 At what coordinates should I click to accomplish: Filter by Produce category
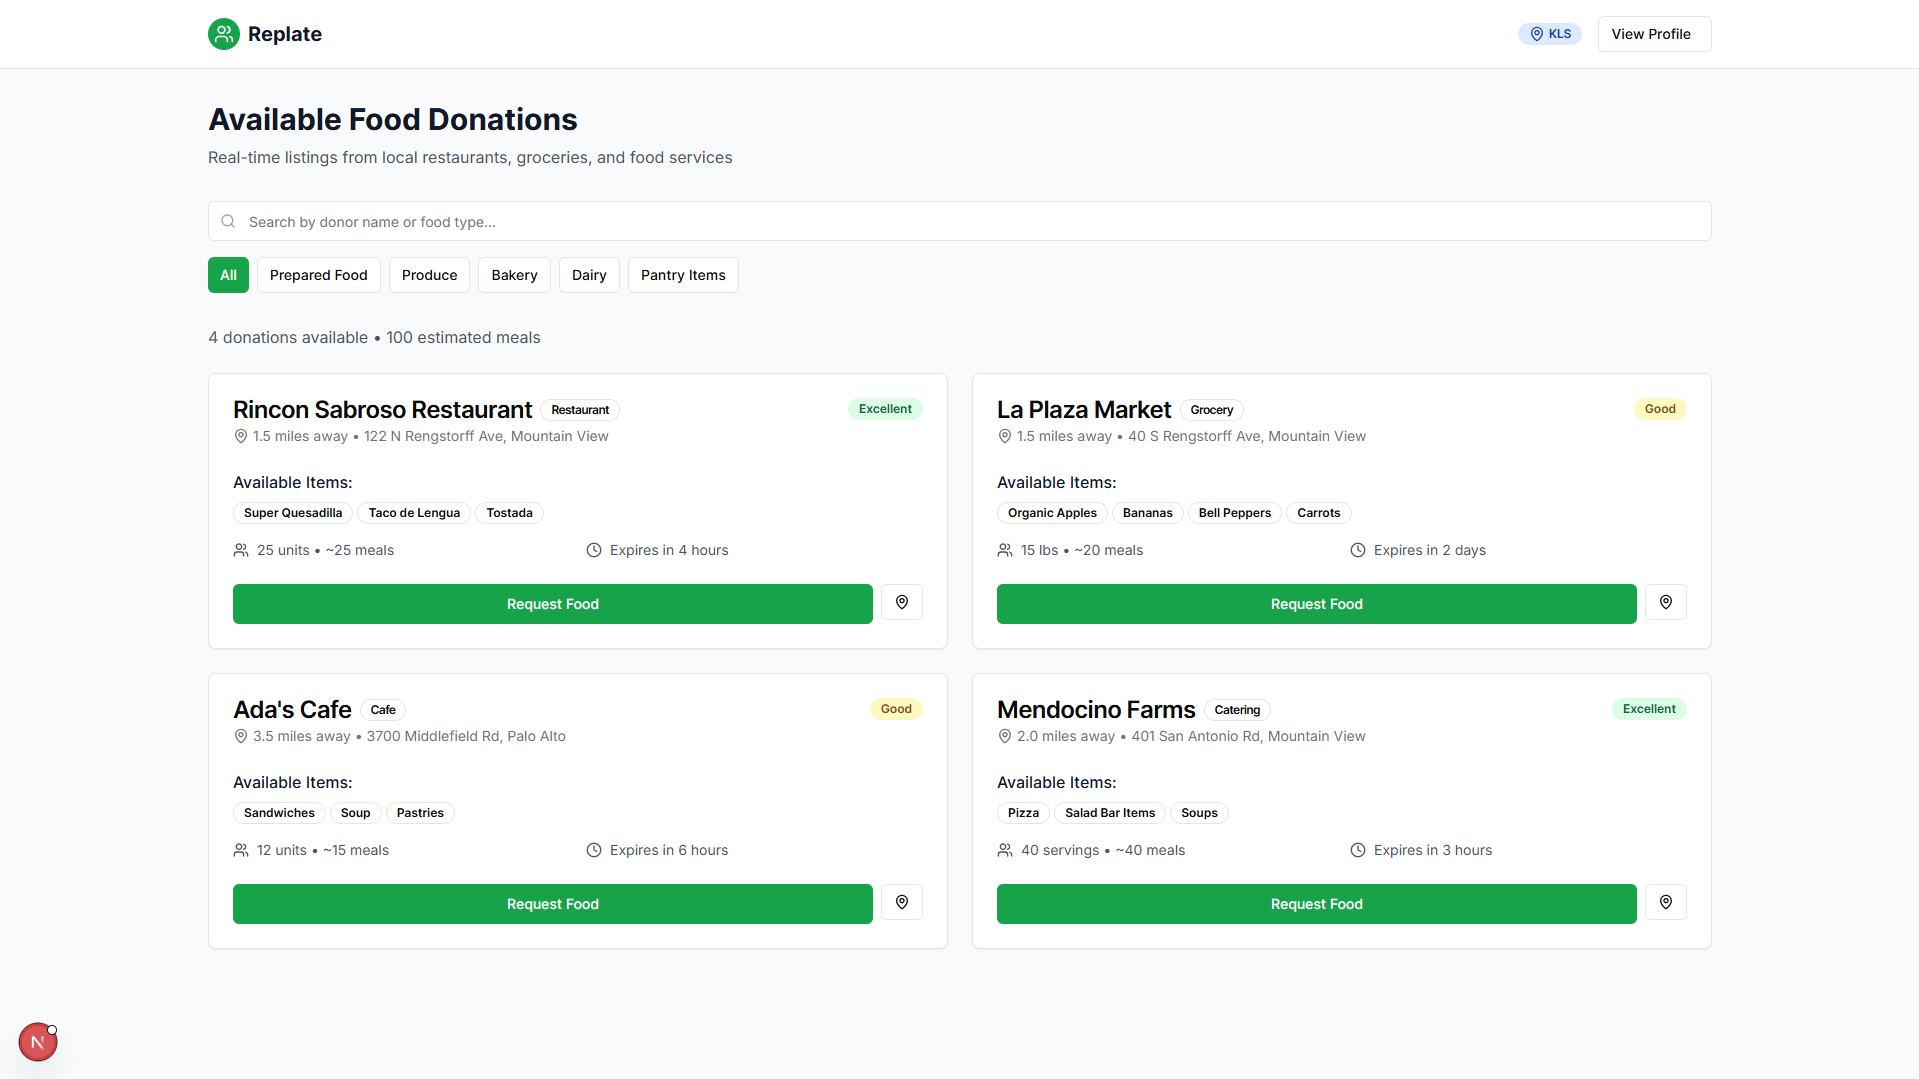pos(430,275)
